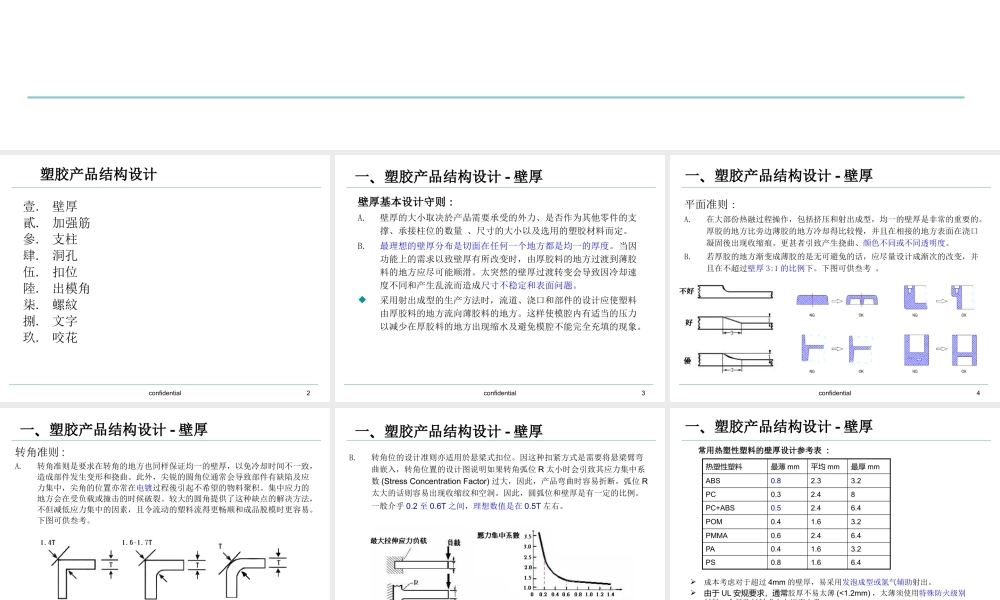Click the ABS row label in the table
1000x600 pixels.
click(x=713, y=481)
